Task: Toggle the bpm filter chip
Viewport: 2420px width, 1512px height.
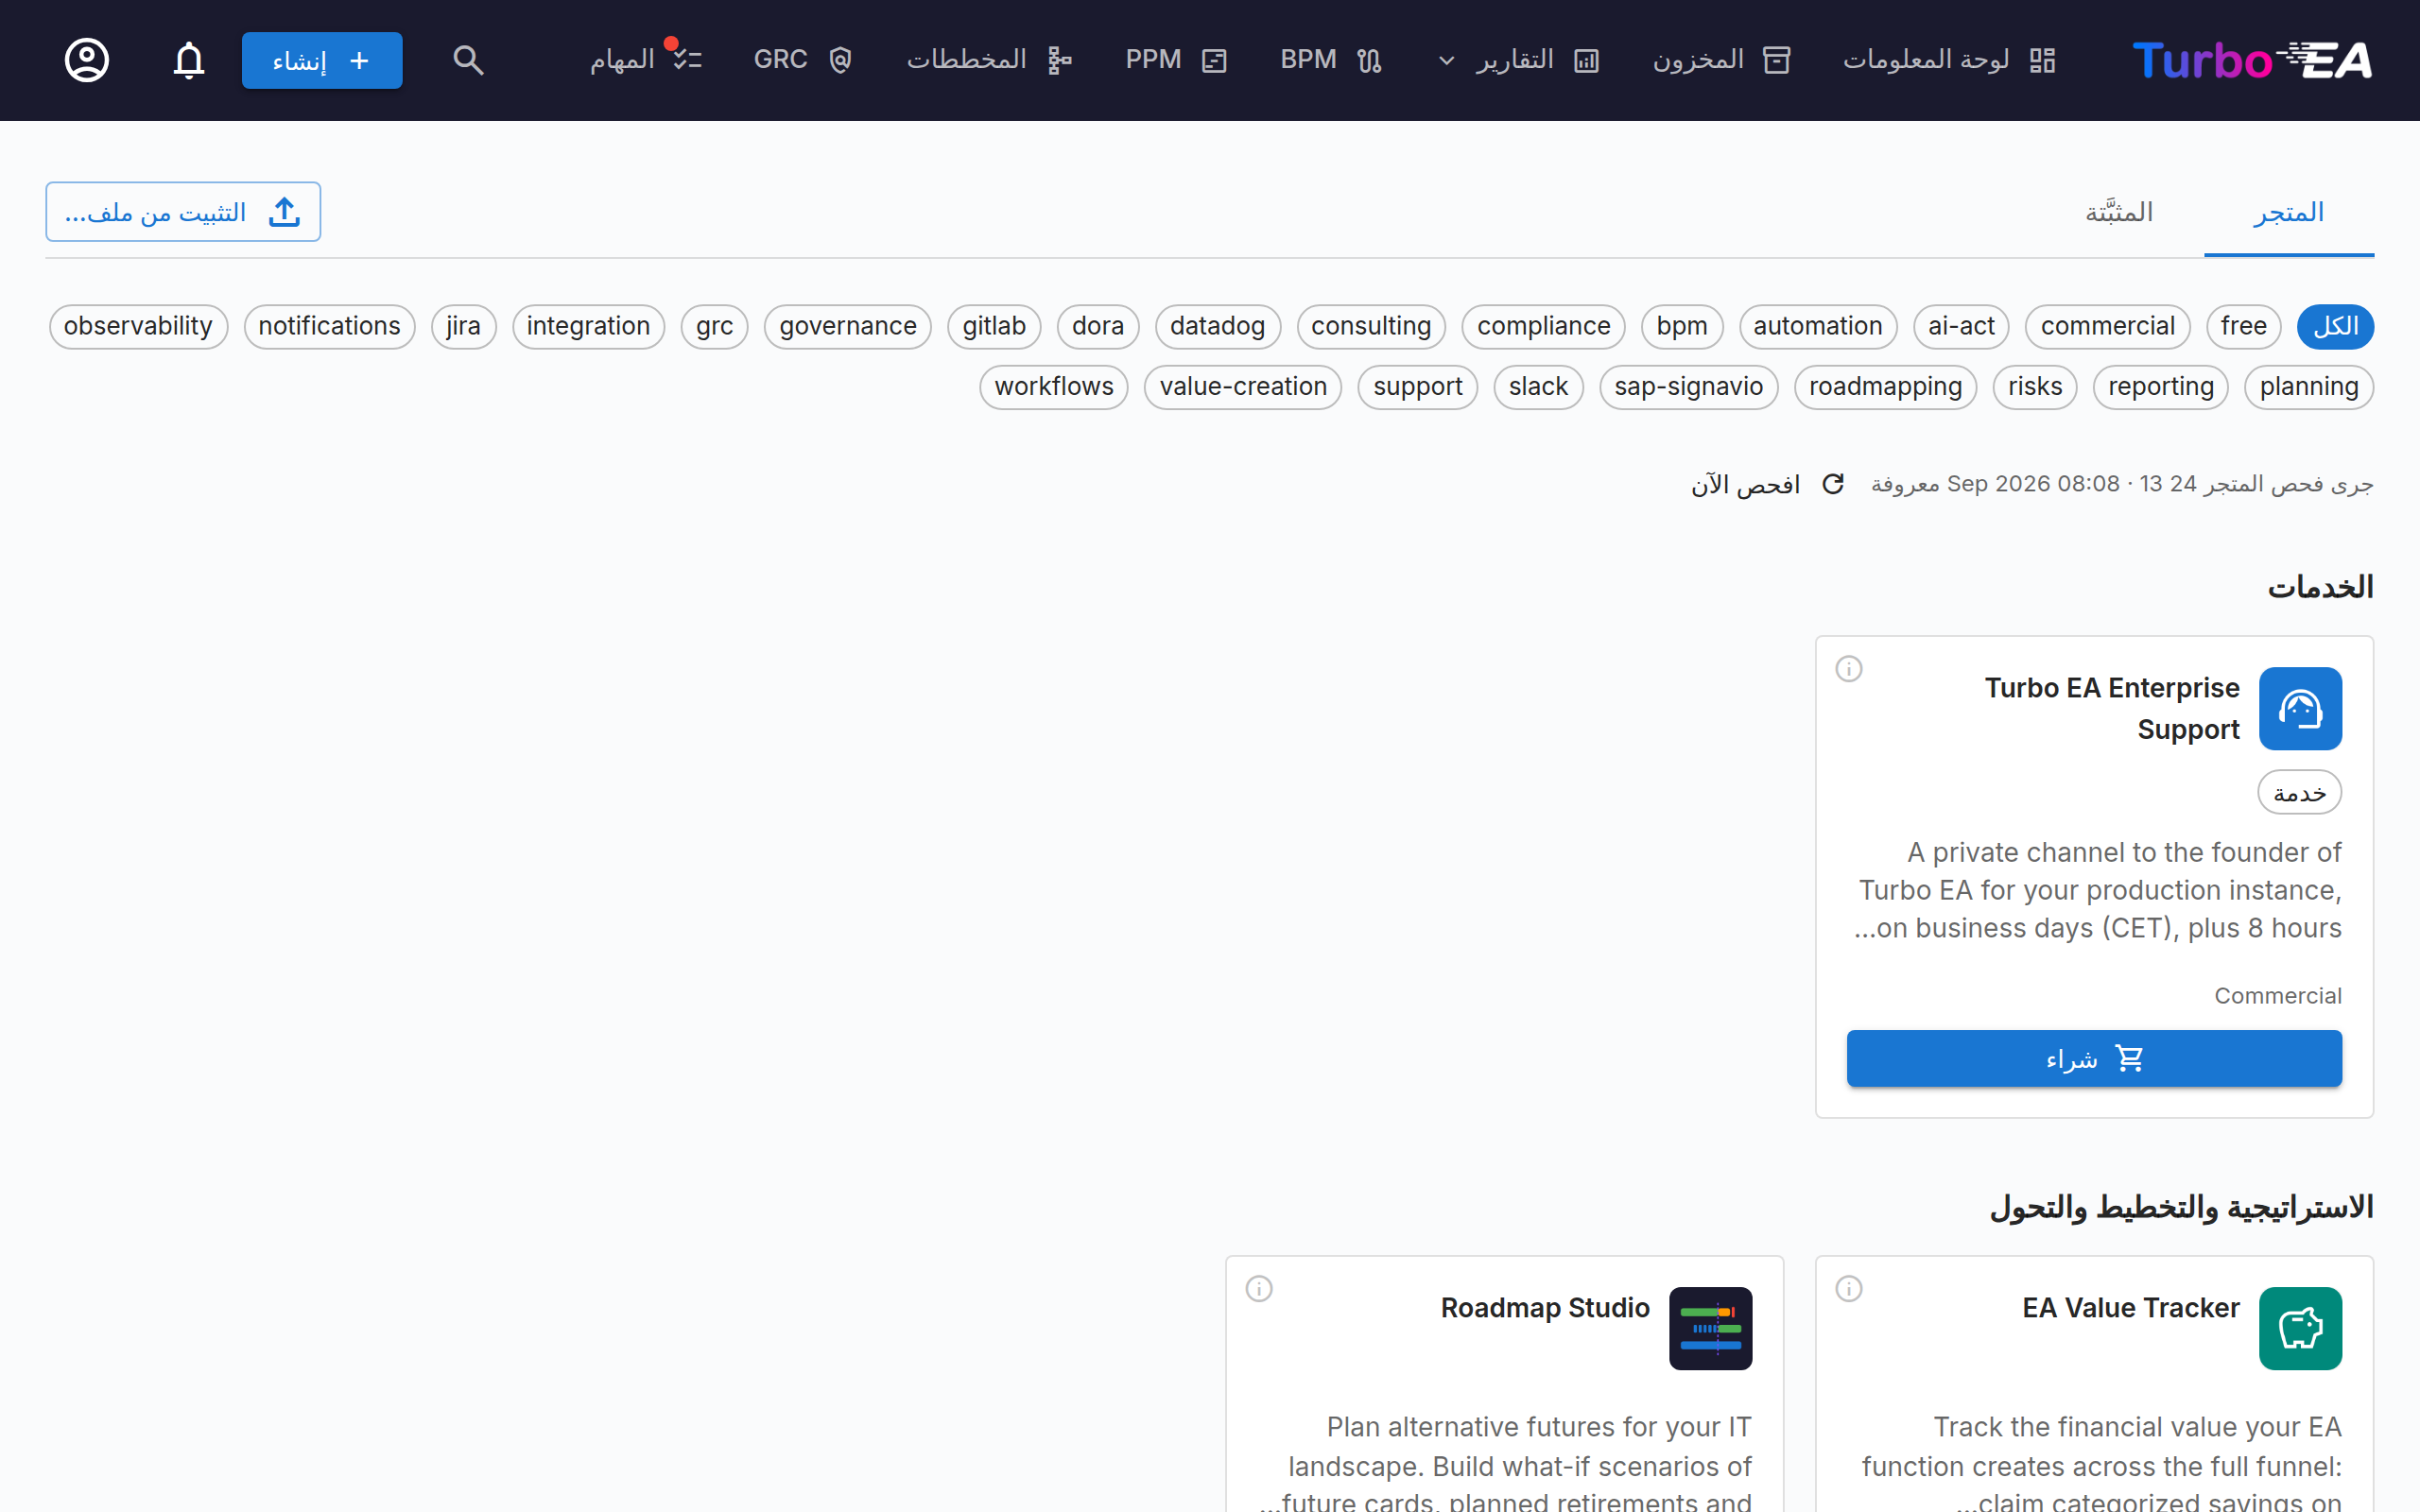Action: tap(1681, 327)
